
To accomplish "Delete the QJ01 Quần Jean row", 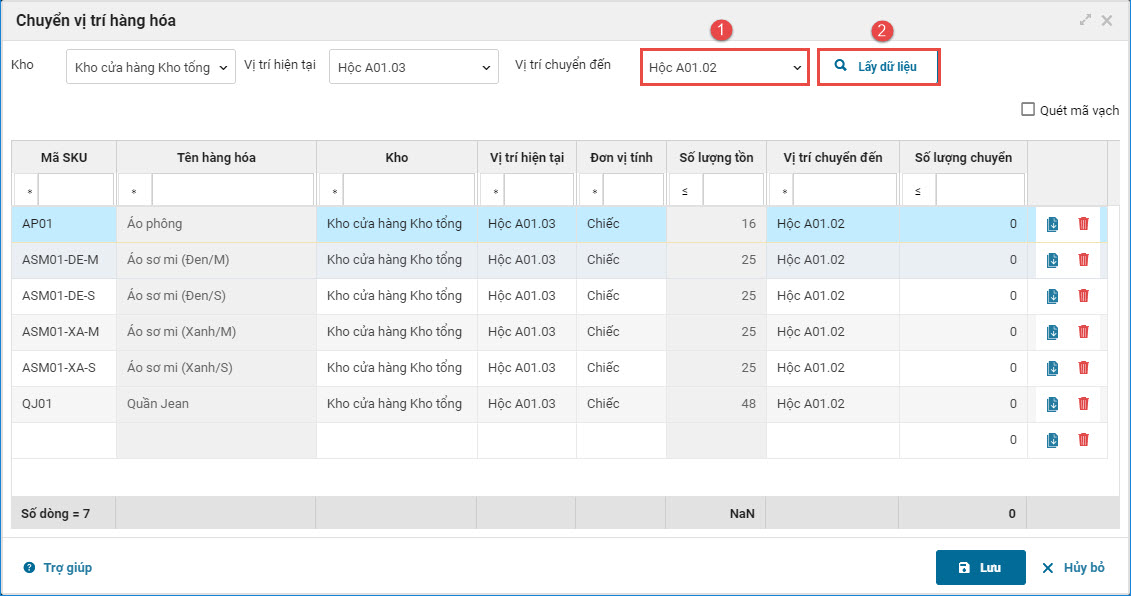I will pos(1083,404).
